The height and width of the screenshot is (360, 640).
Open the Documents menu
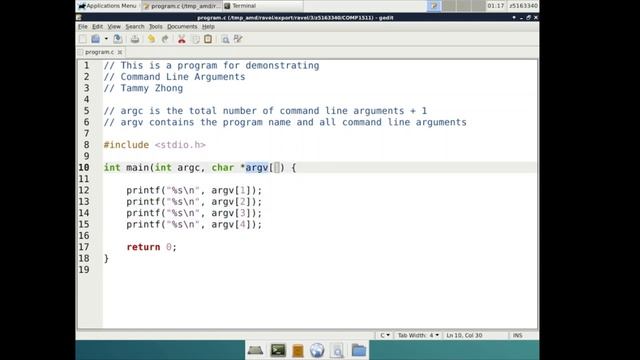click(x=182, y=27)
